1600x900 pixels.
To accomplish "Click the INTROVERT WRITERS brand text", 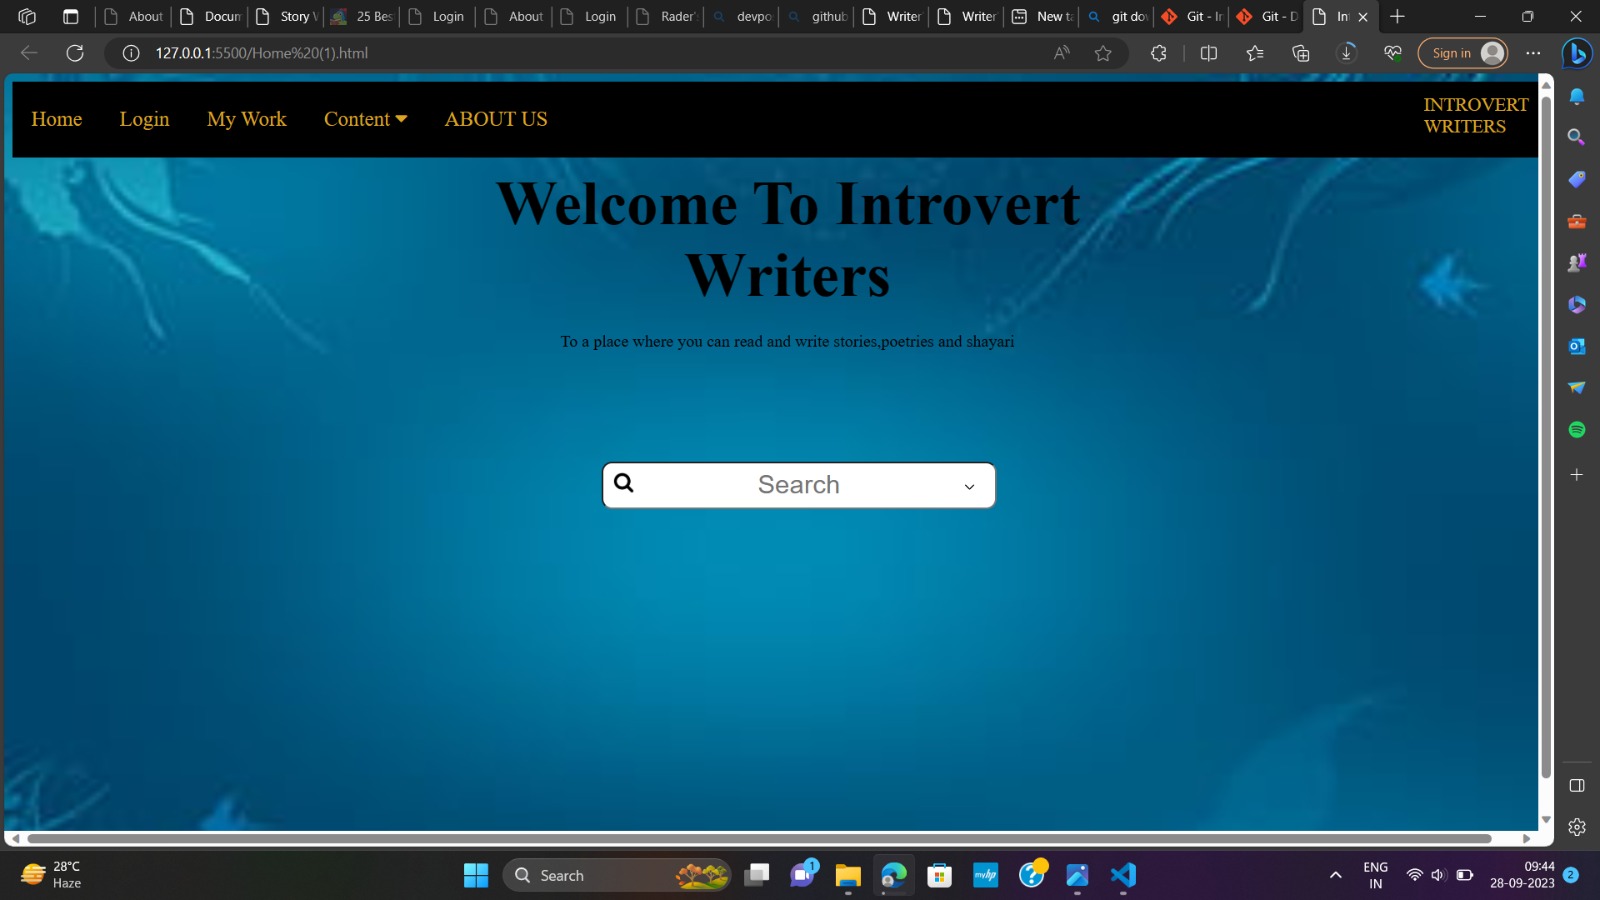I will pos(1476,115).
